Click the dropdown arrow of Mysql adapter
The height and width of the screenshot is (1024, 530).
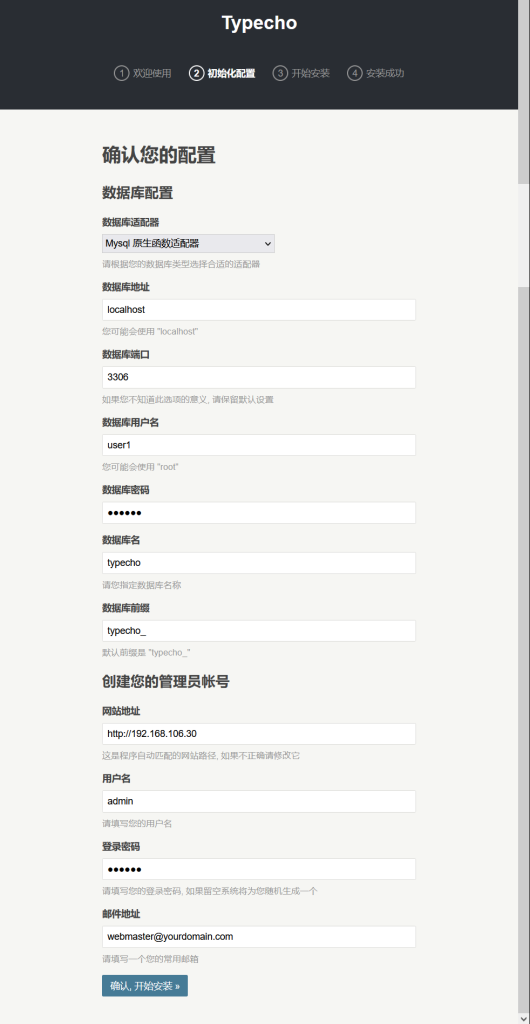coord(267,244)
